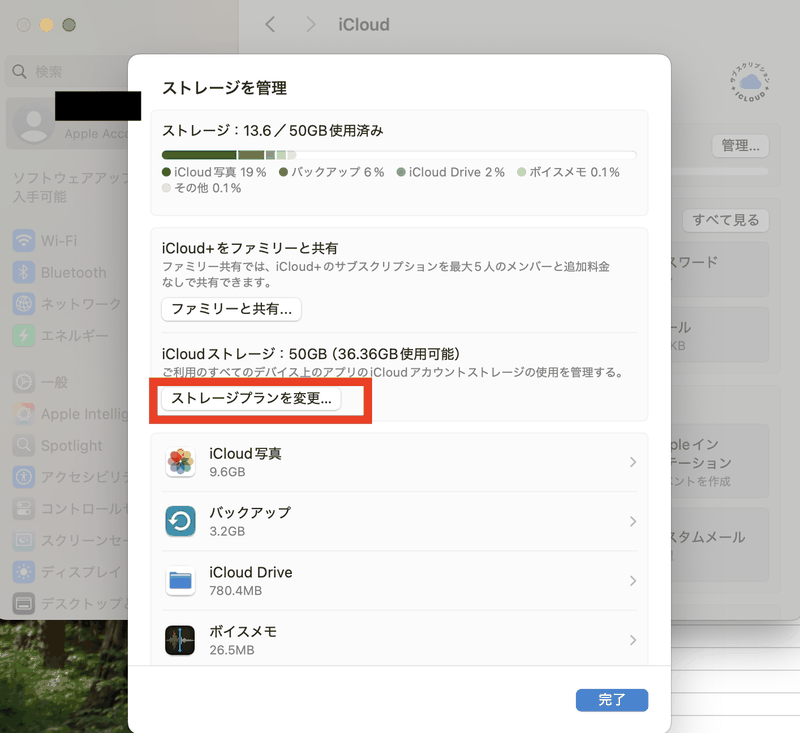
Task: Expand the iCloud写真 row chevron
Action: pos(633,462)
